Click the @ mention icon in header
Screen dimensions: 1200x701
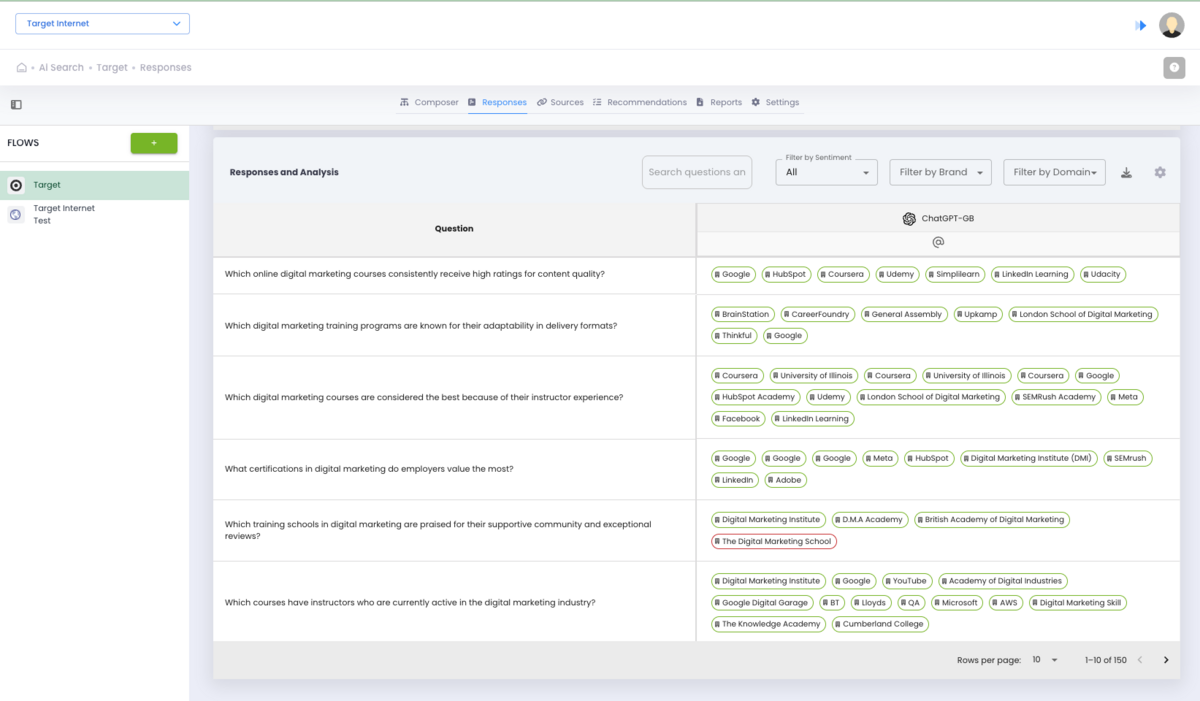coord(938,242)
